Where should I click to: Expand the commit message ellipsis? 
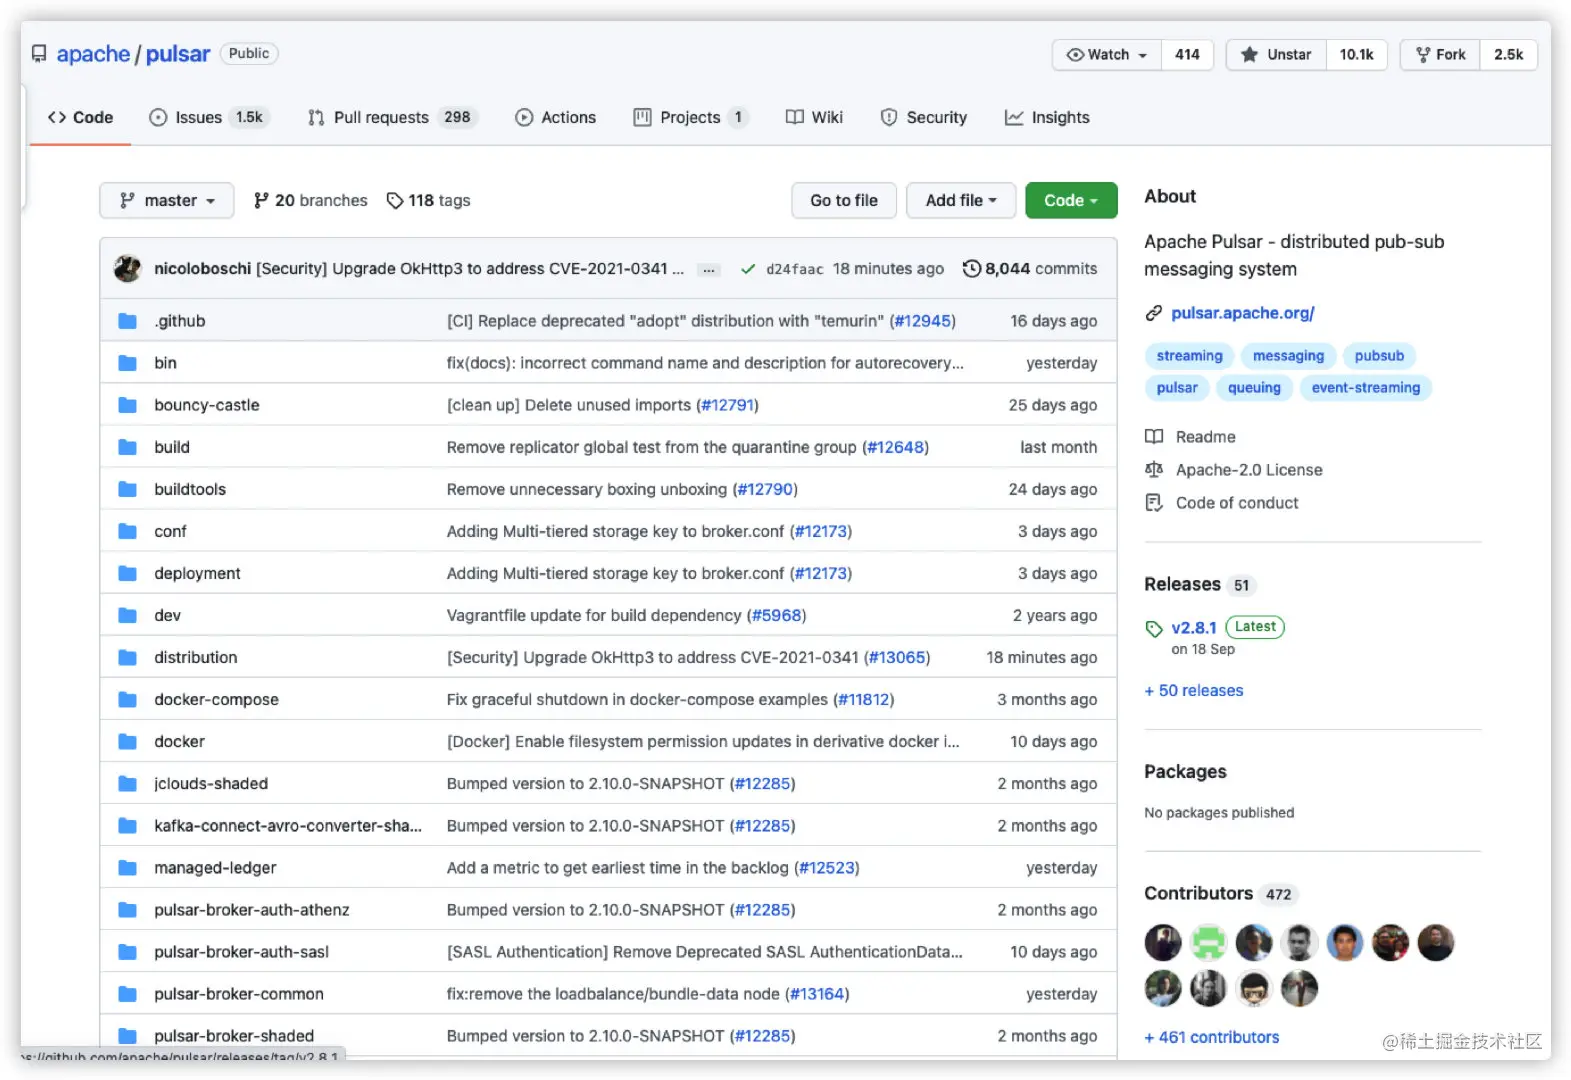tap(709, 270)
